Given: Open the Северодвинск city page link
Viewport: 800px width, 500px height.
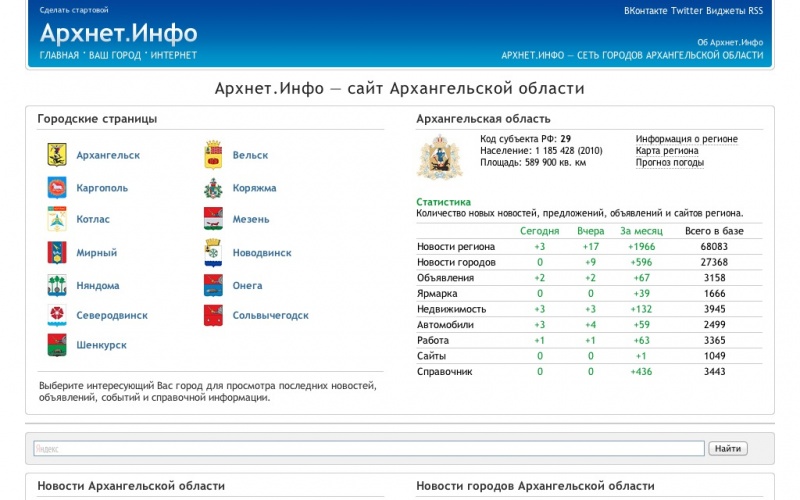Looking at the screenshot, I should pos(112,315).
